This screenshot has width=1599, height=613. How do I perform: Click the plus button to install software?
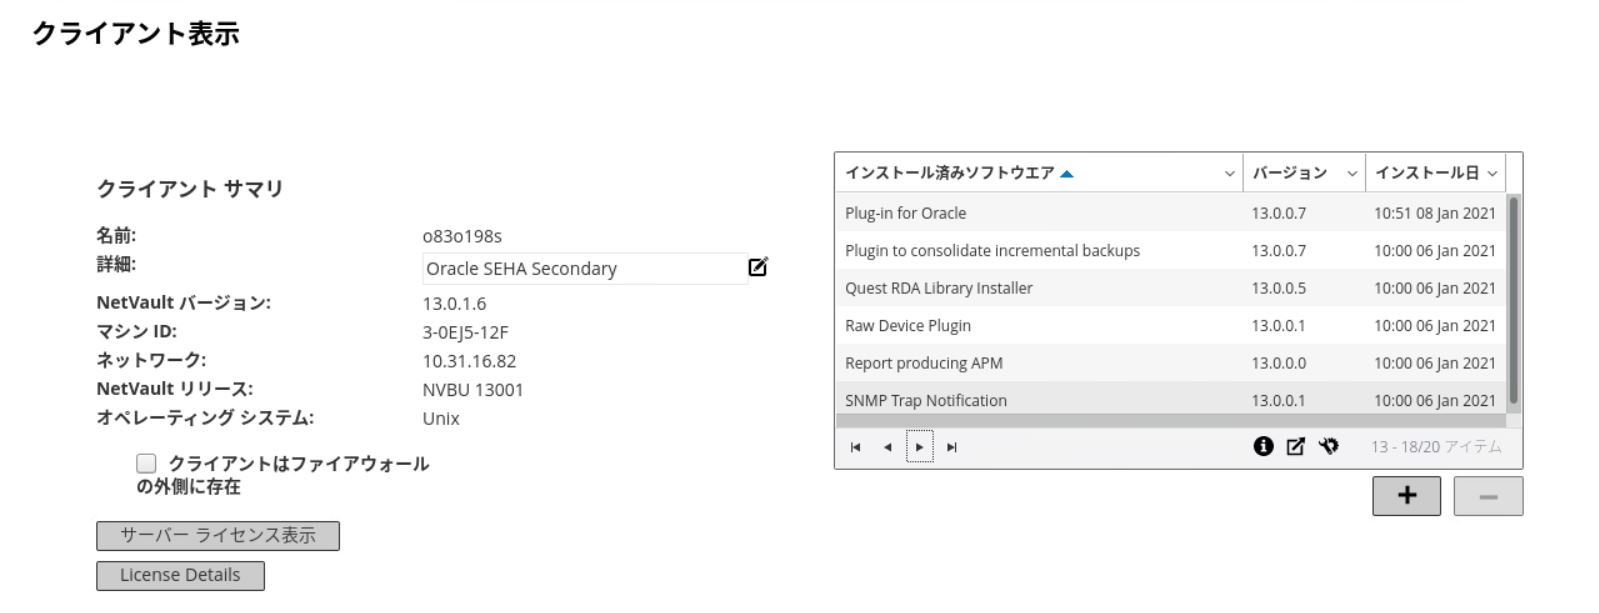[x=1406, y=496]
